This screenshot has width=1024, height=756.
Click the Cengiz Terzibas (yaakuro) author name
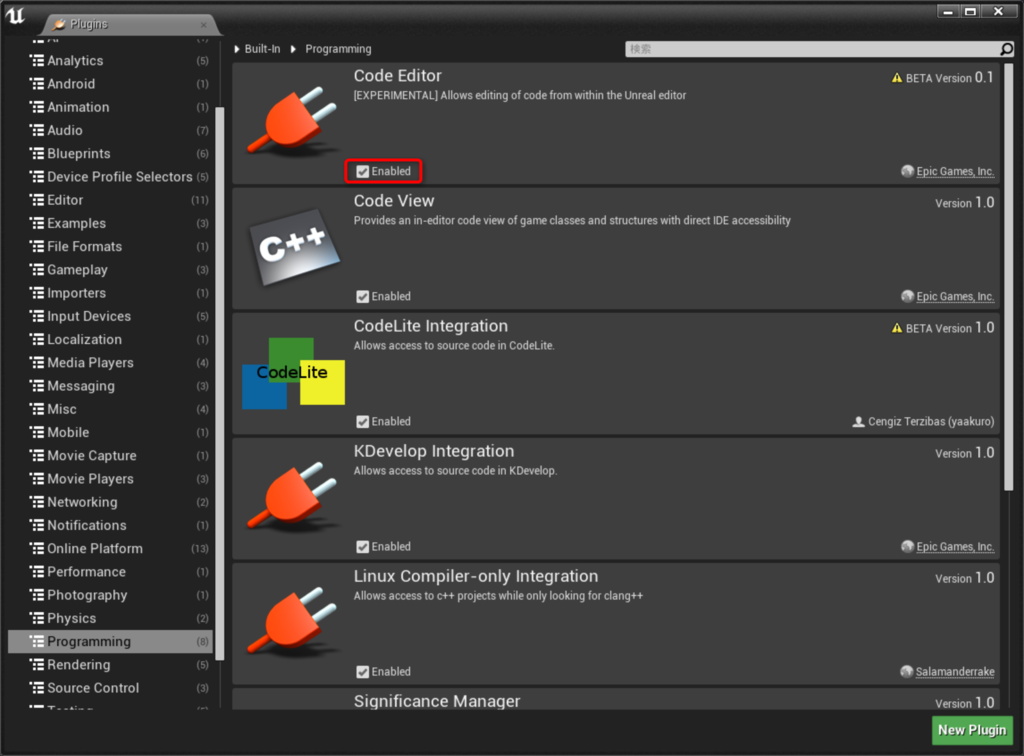click(931, 422)
